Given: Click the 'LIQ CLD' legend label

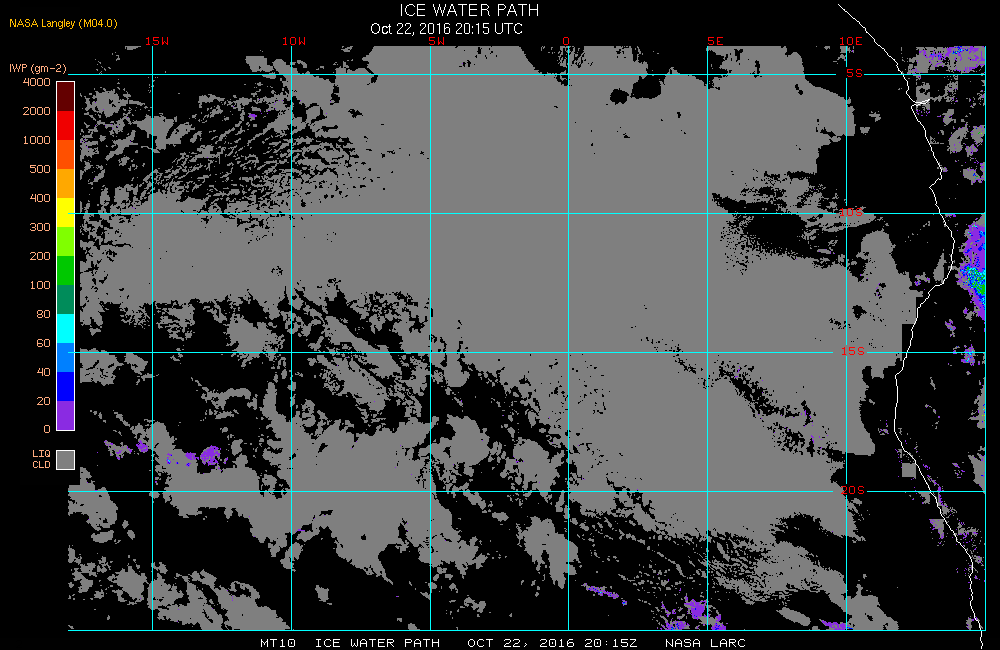Looking at the screenshot, I should [41, 459].
